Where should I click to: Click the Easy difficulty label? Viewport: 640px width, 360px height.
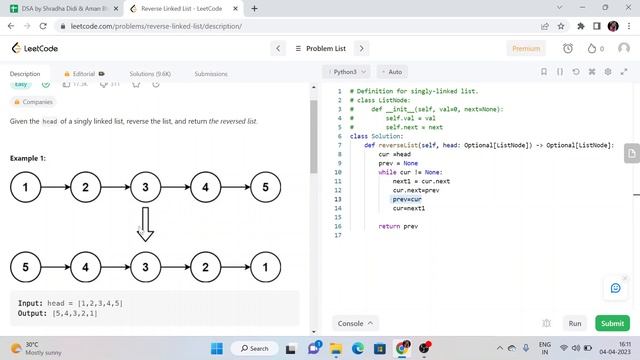tap(21, 84)
